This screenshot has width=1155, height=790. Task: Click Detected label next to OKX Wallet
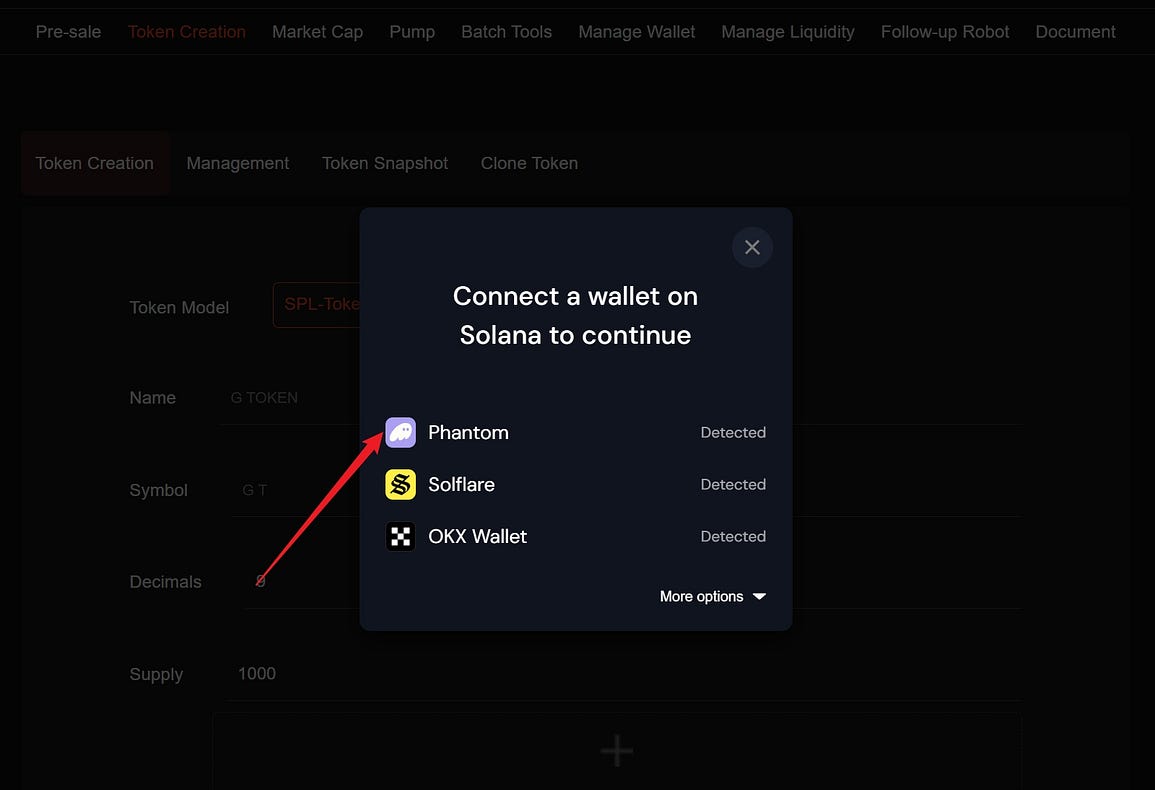[733, 536]
